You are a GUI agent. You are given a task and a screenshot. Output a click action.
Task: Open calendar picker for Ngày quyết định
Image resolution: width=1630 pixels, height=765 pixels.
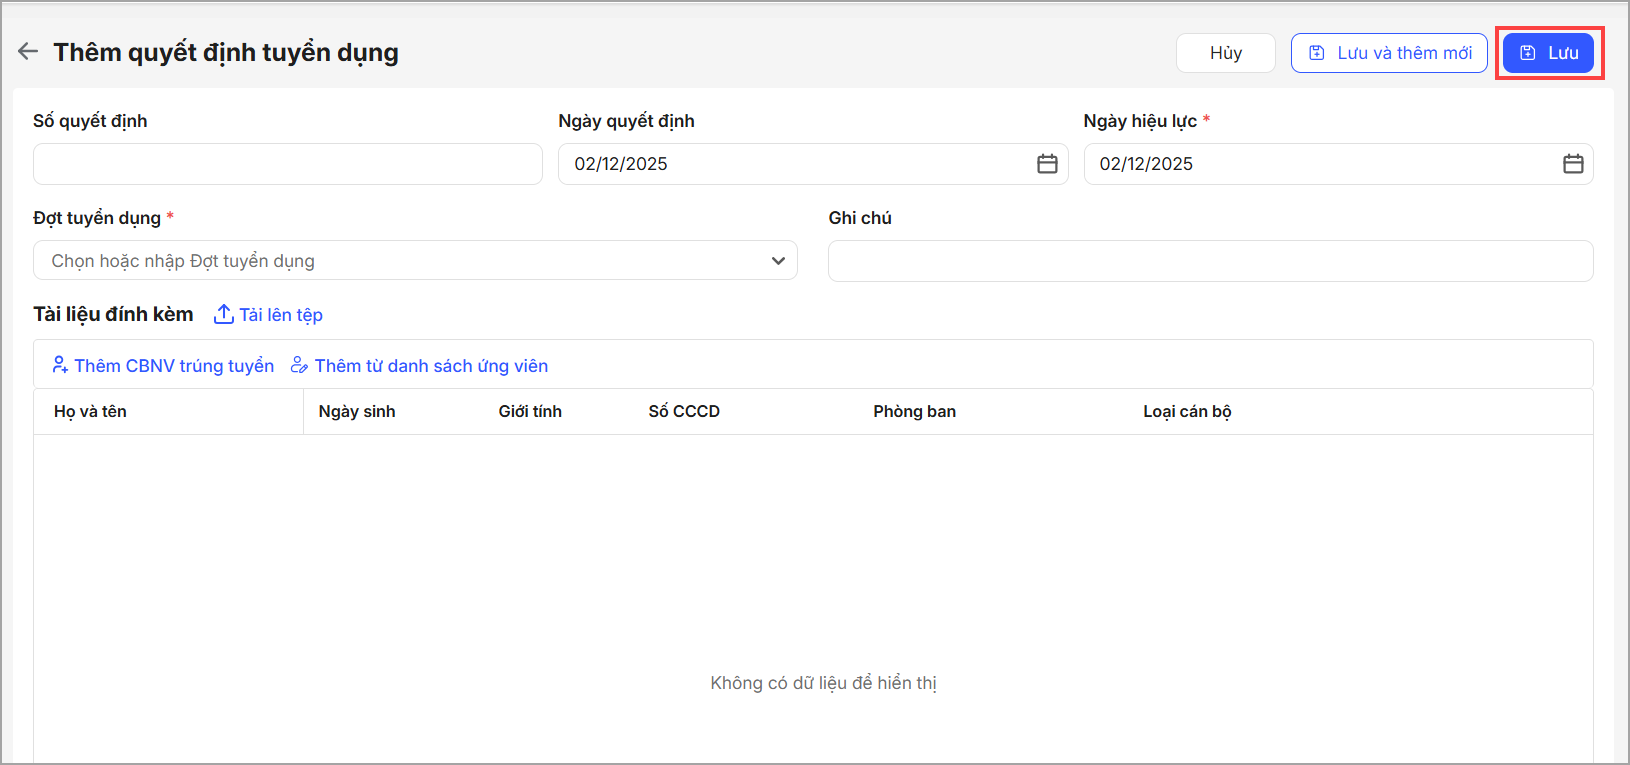point(1047,164)
